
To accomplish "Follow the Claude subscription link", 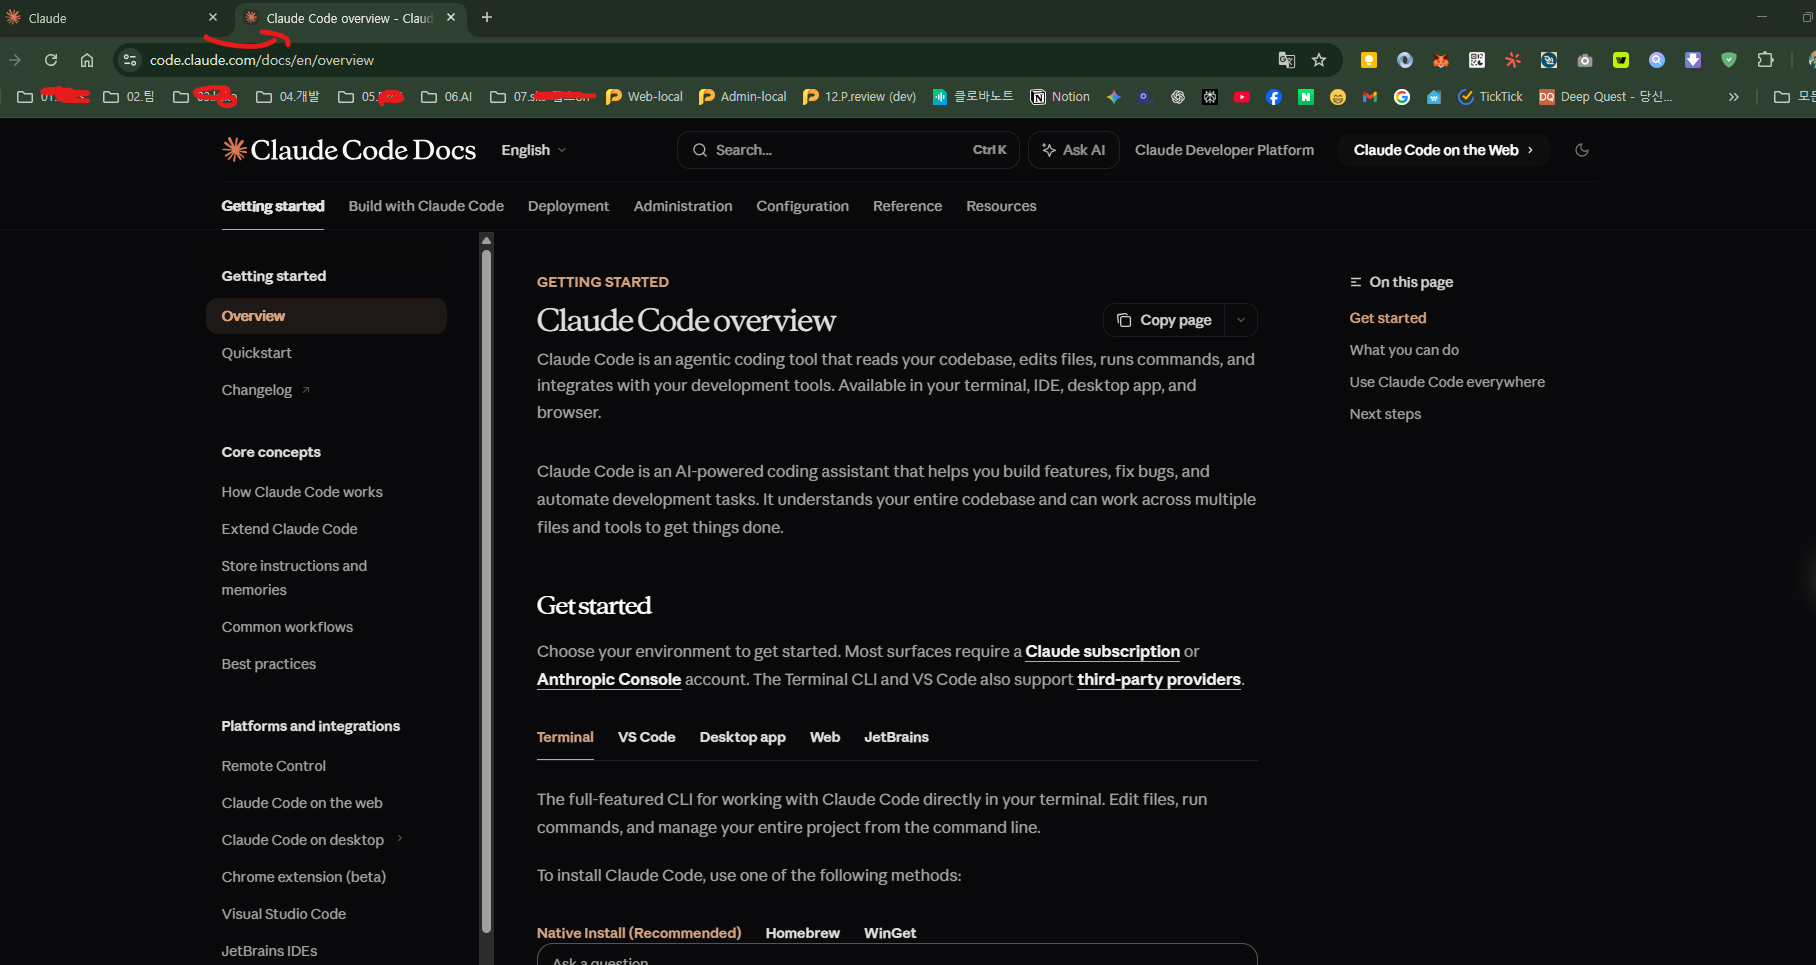I will [x=1102, y=651].
